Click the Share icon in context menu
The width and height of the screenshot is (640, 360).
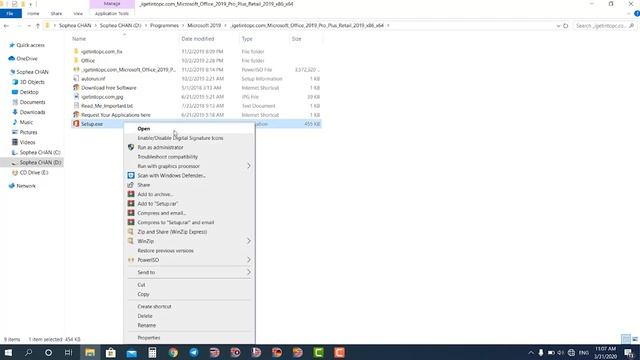(131, 185)
